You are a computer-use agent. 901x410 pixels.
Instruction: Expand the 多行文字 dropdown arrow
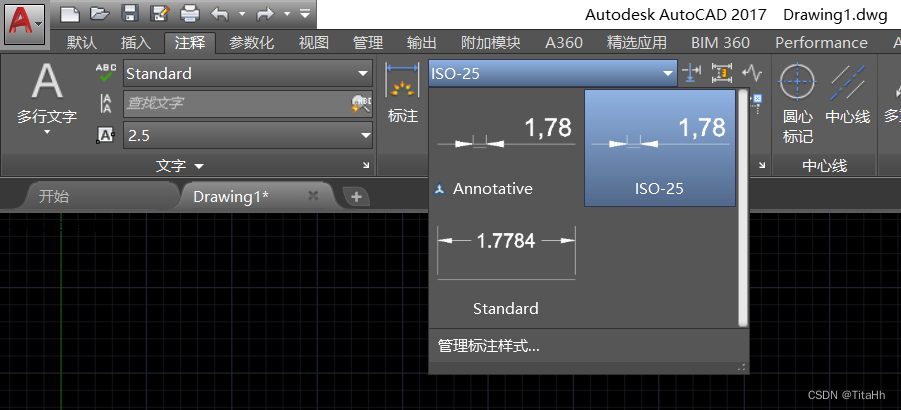47,131
